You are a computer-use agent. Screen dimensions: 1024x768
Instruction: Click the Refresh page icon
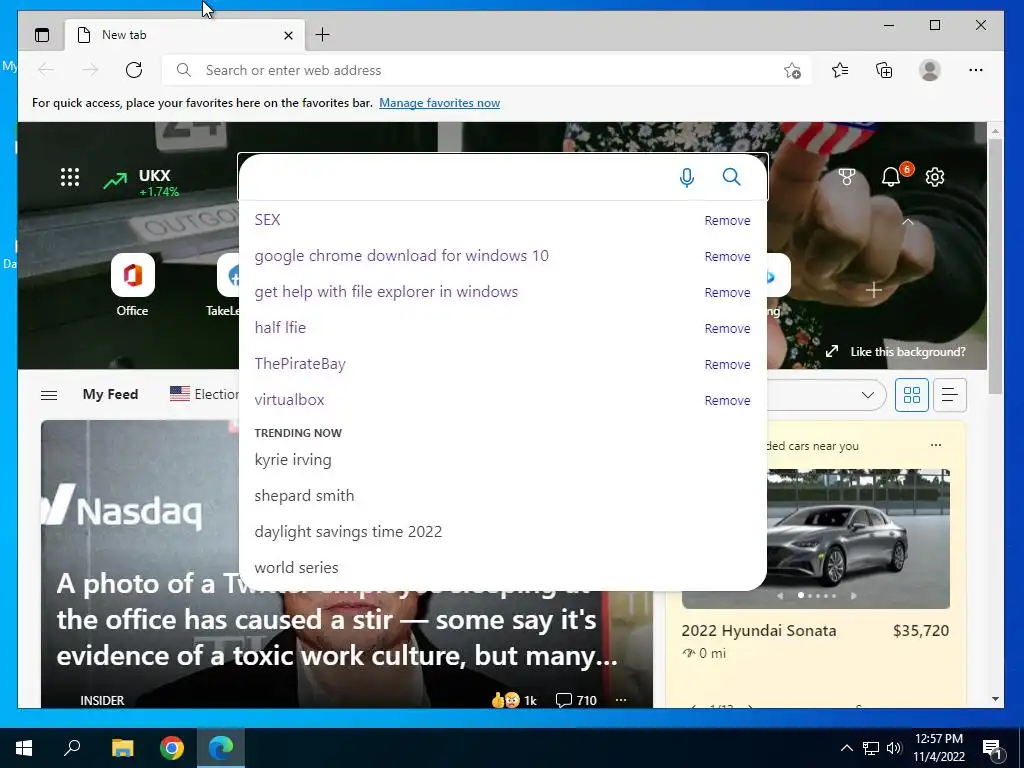(x=134, y=70)
